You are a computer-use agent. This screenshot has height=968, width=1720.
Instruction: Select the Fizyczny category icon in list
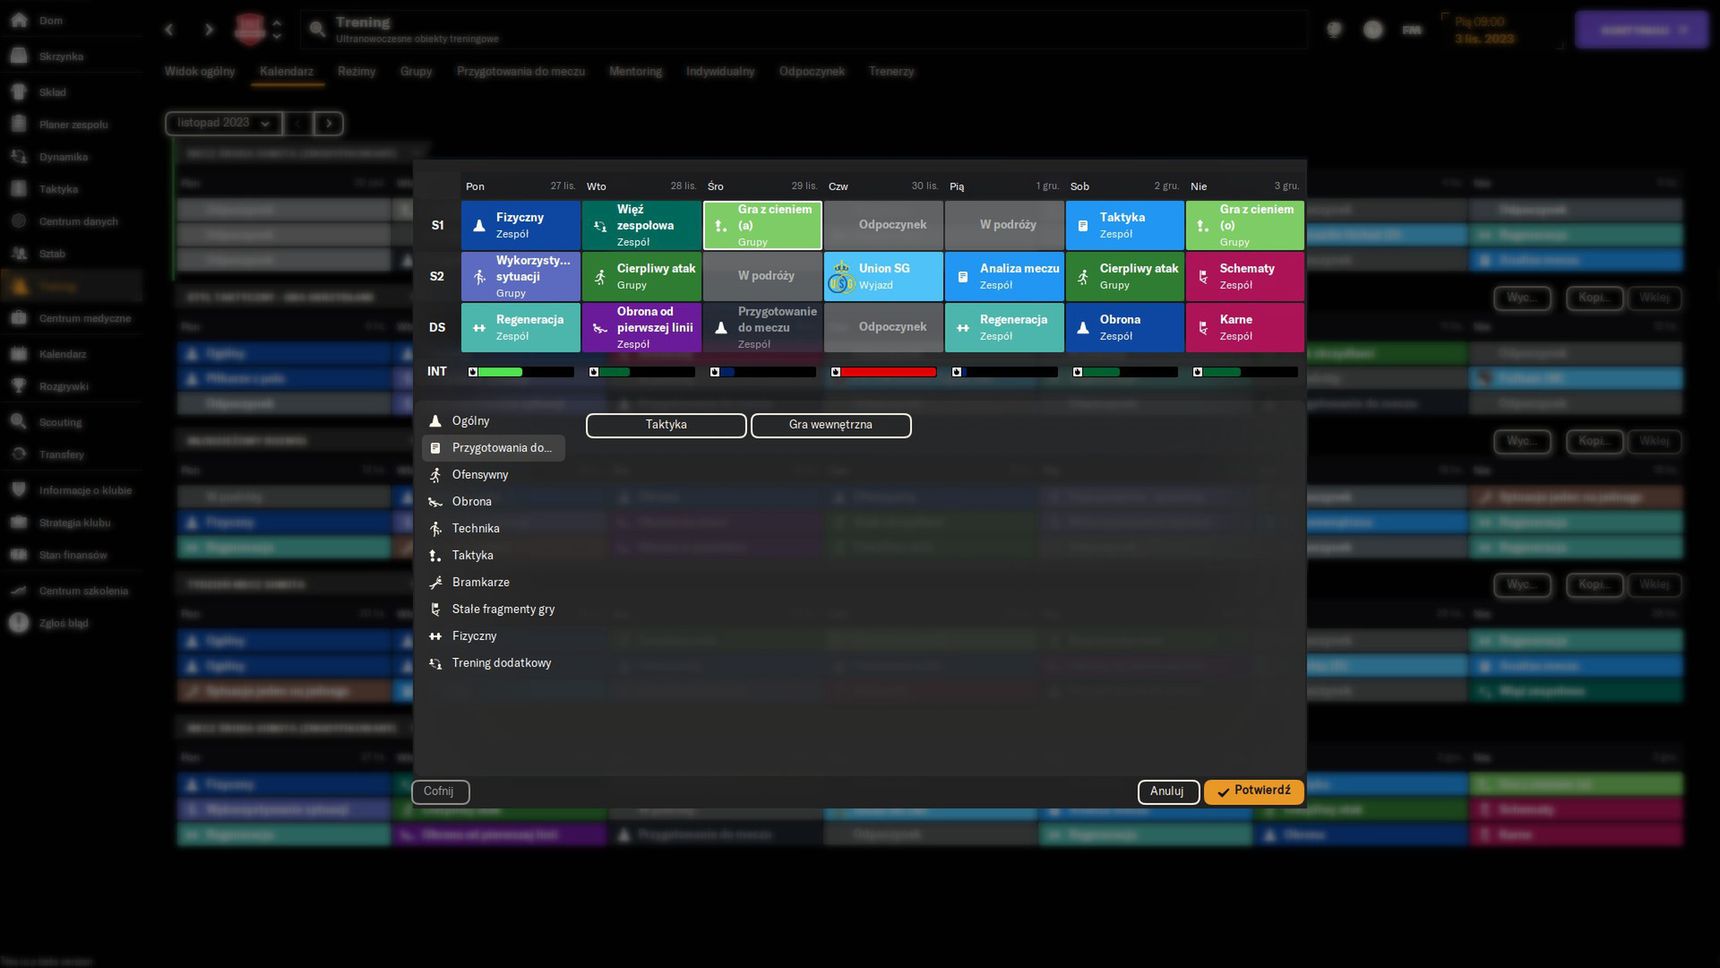pos(435,636)
